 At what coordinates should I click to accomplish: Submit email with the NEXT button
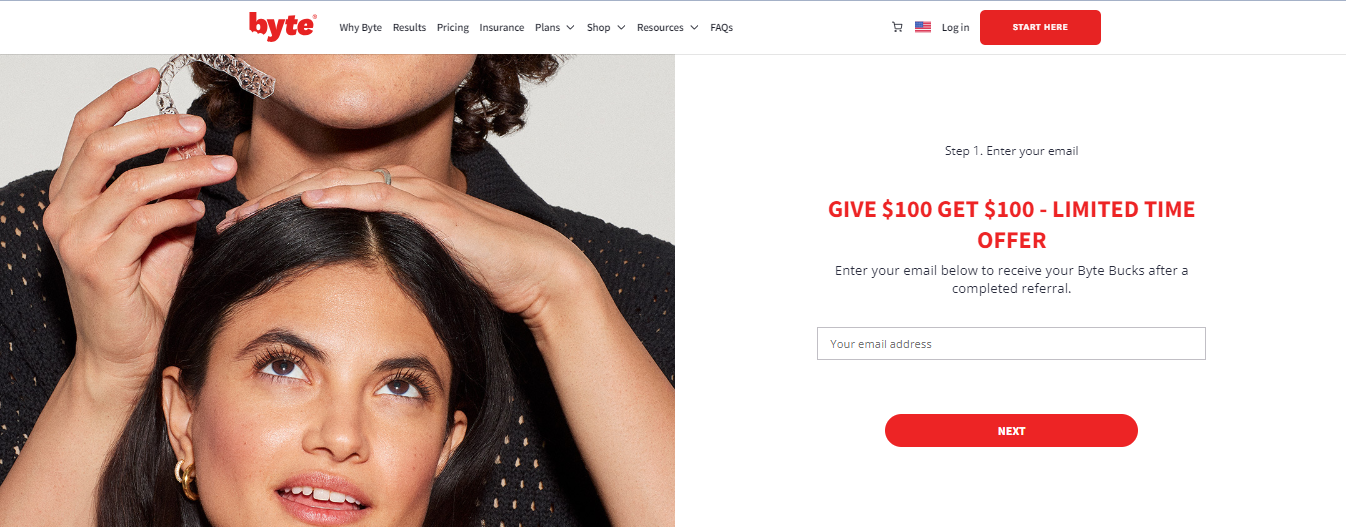(1011, 431)
